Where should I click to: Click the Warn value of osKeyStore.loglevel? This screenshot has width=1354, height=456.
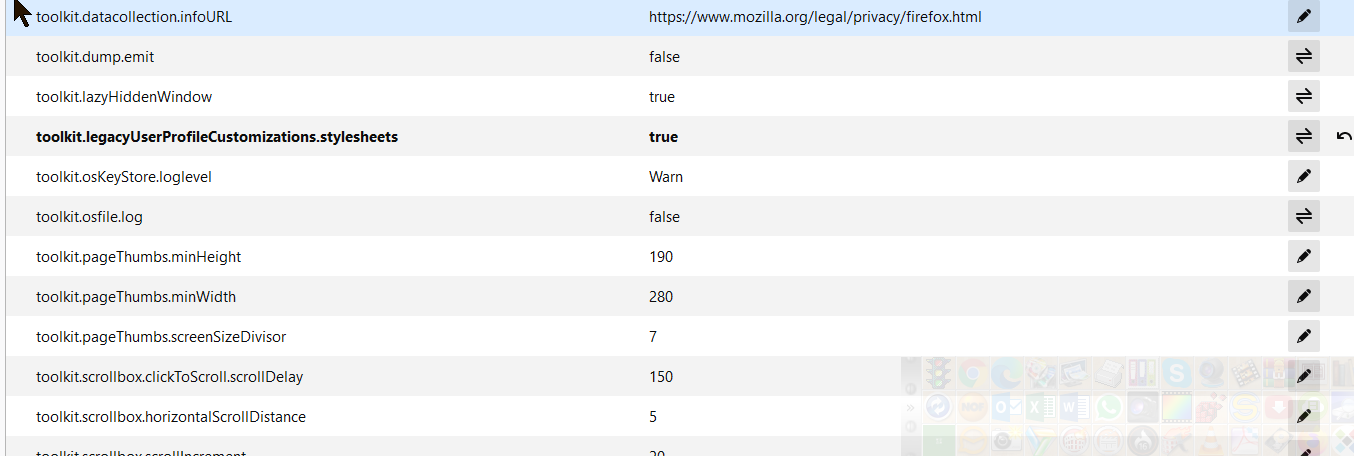(x=666, y=177)
